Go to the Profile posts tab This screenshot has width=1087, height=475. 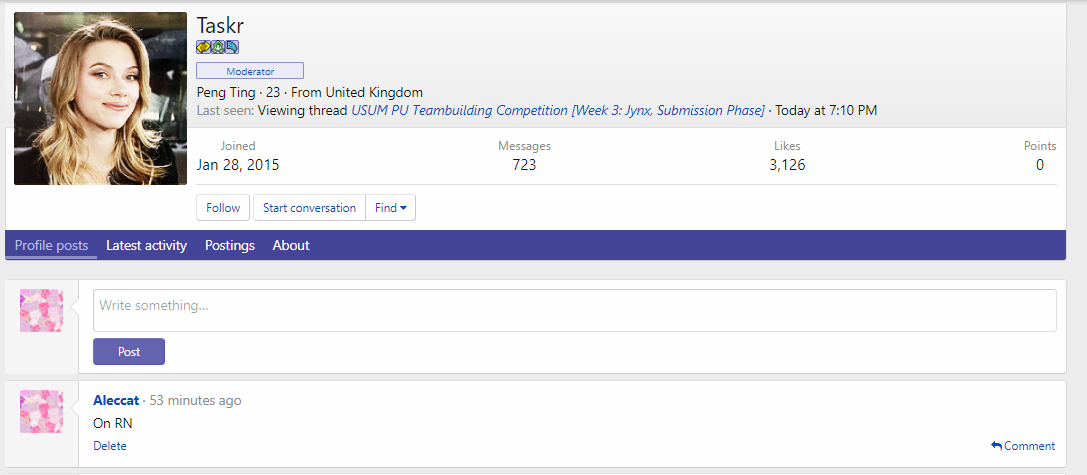51,245
